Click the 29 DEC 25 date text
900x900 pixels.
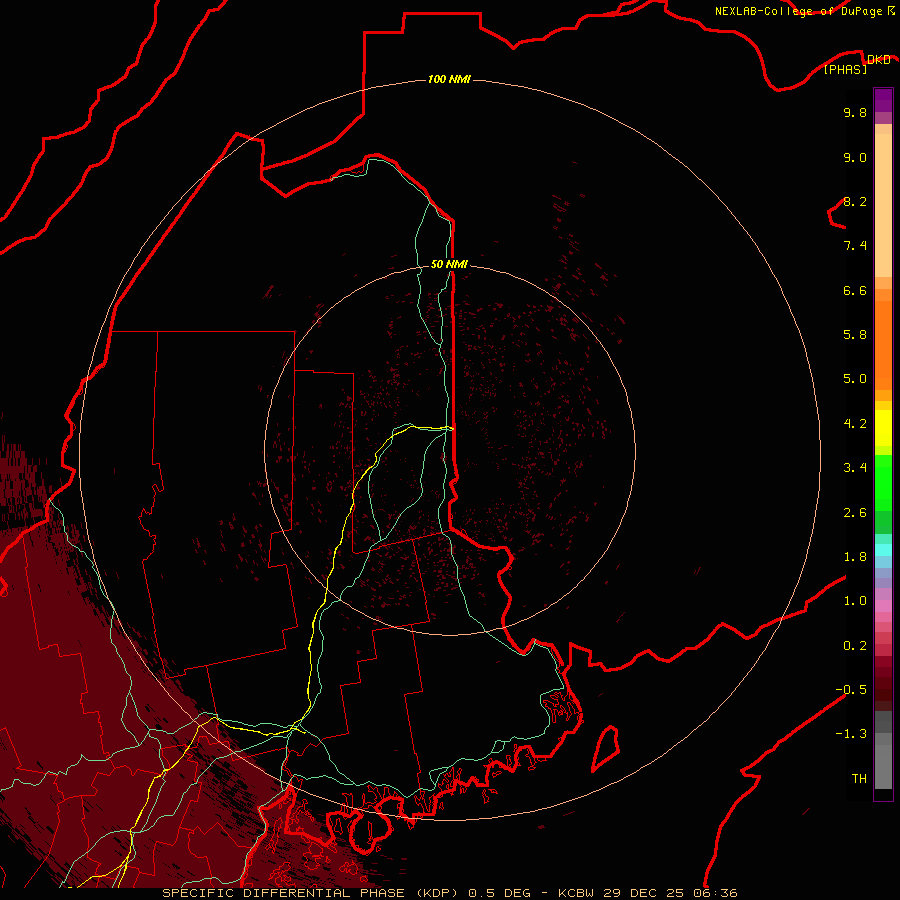click(x=645, y=893)
